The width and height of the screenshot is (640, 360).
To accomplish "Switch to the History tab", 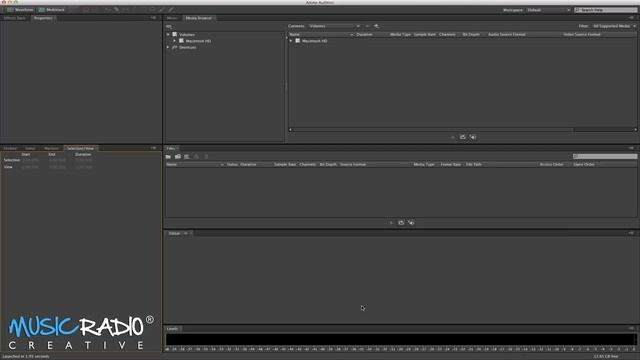I will [10, 149].
